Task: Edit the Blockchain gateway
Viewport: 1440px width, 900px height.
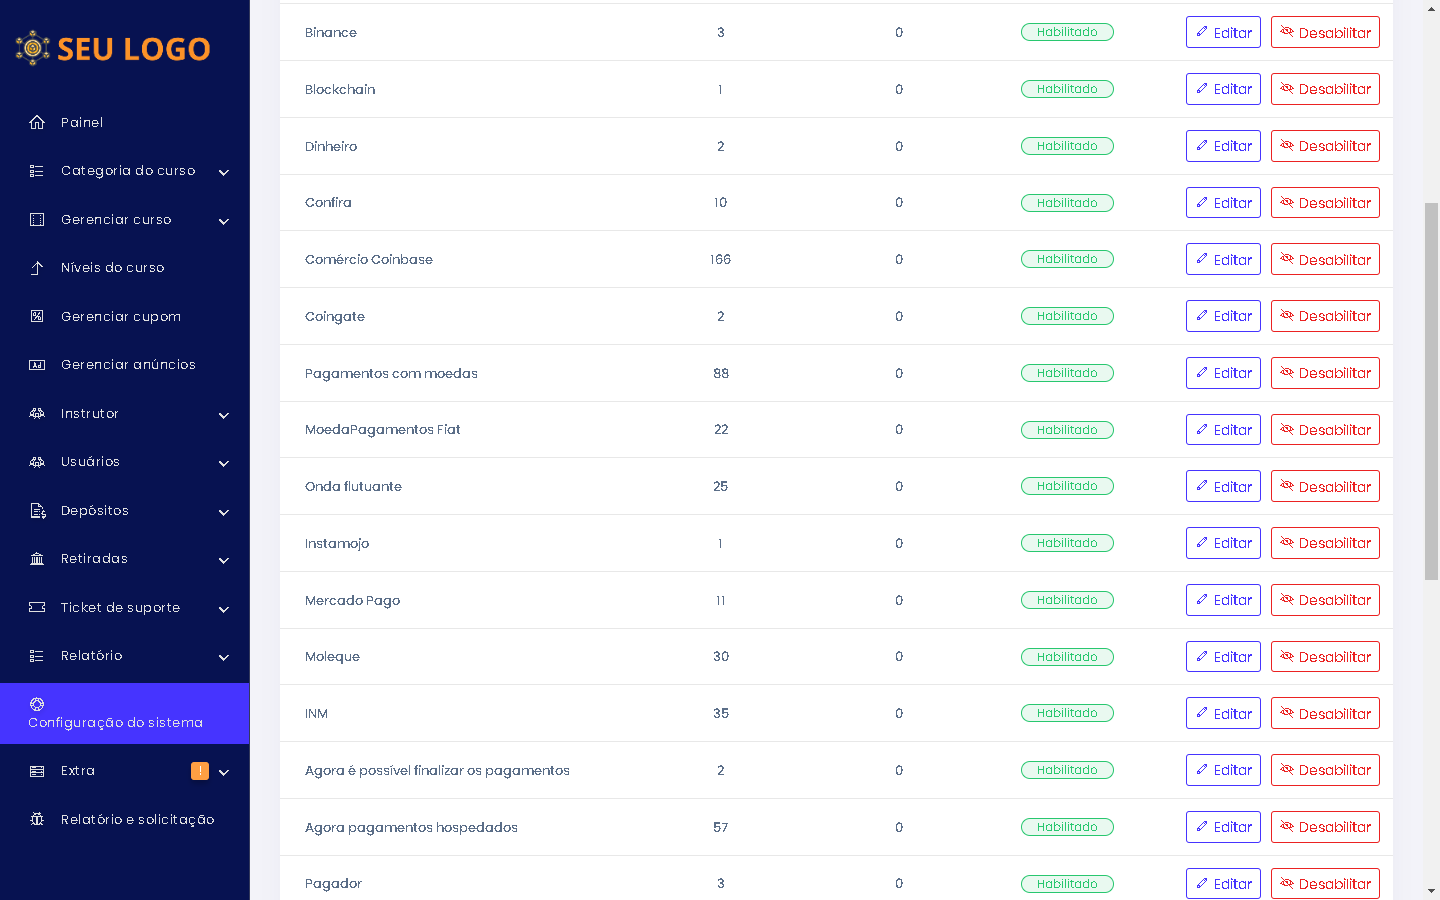Action: [x=1223, y=89]
